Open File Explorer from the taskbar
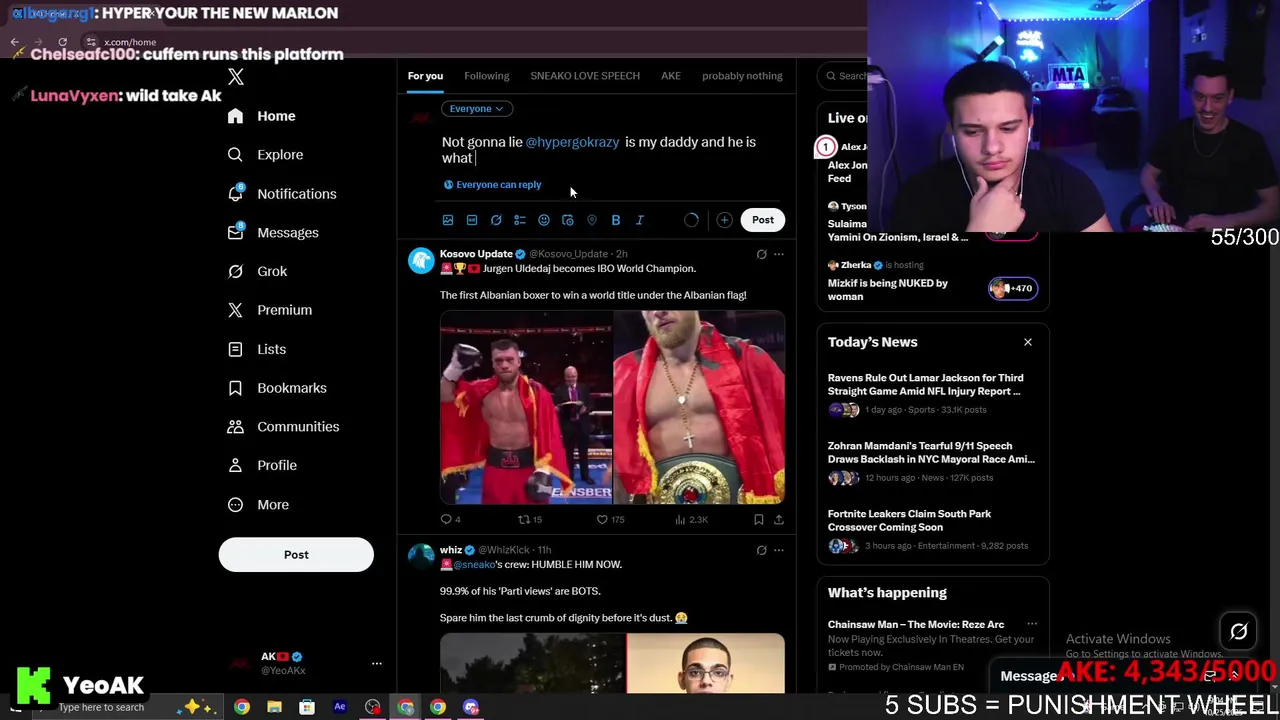This screenshot has height=720, width=1280. [274, 708]
